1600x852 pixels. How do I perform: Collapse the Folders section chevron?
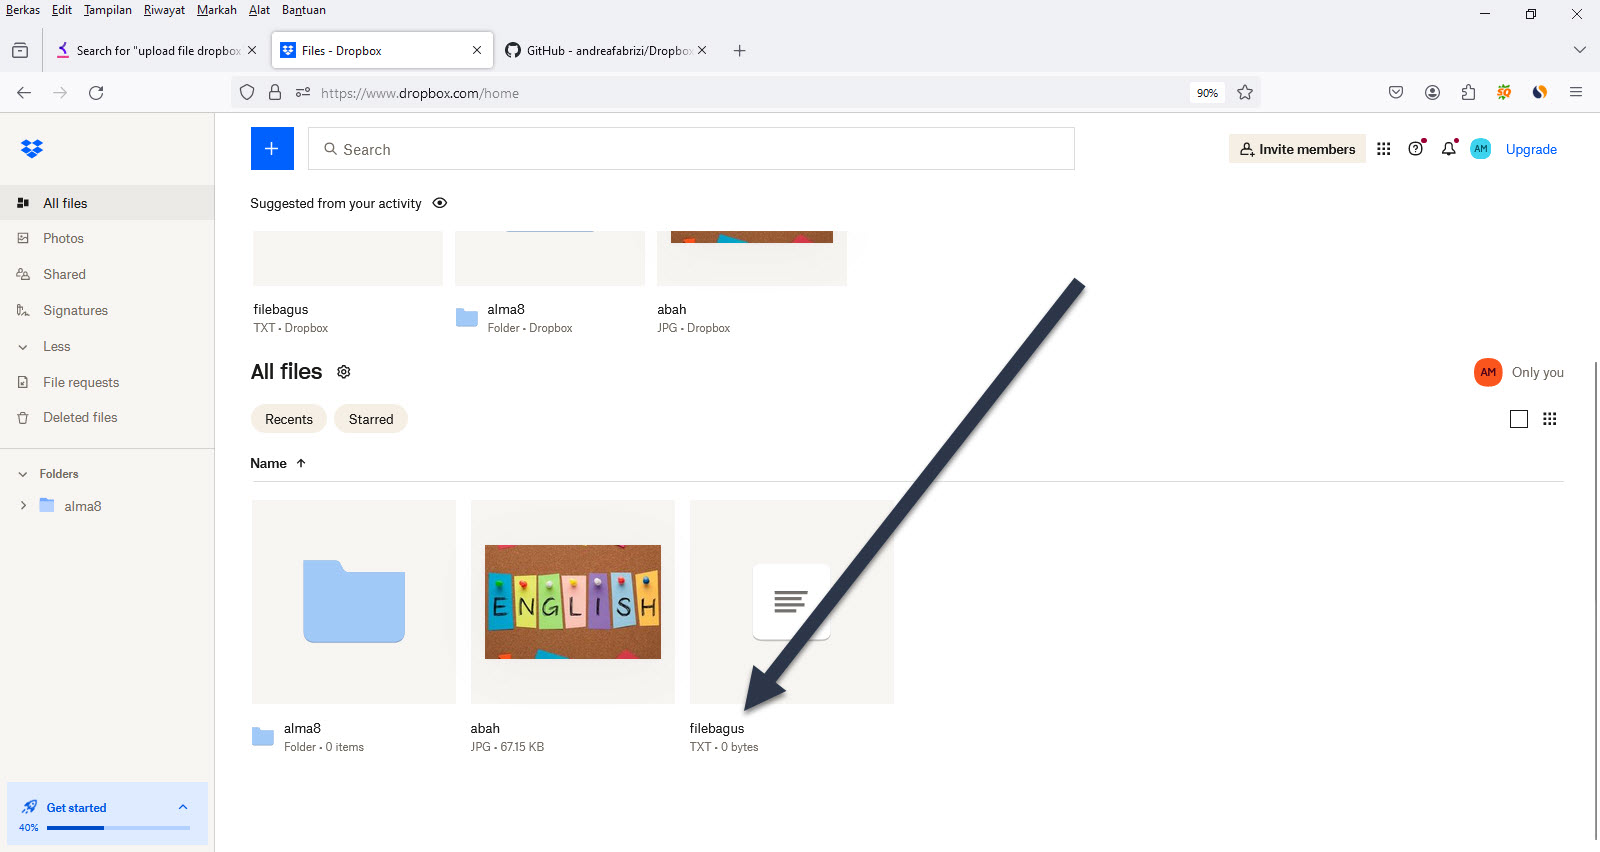(23, 474)
